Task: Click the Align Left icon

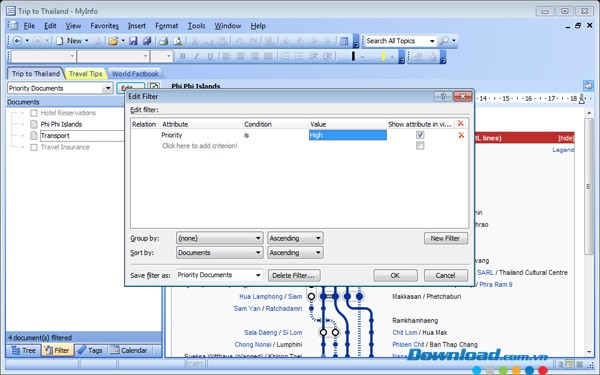Action: (227, 56)
